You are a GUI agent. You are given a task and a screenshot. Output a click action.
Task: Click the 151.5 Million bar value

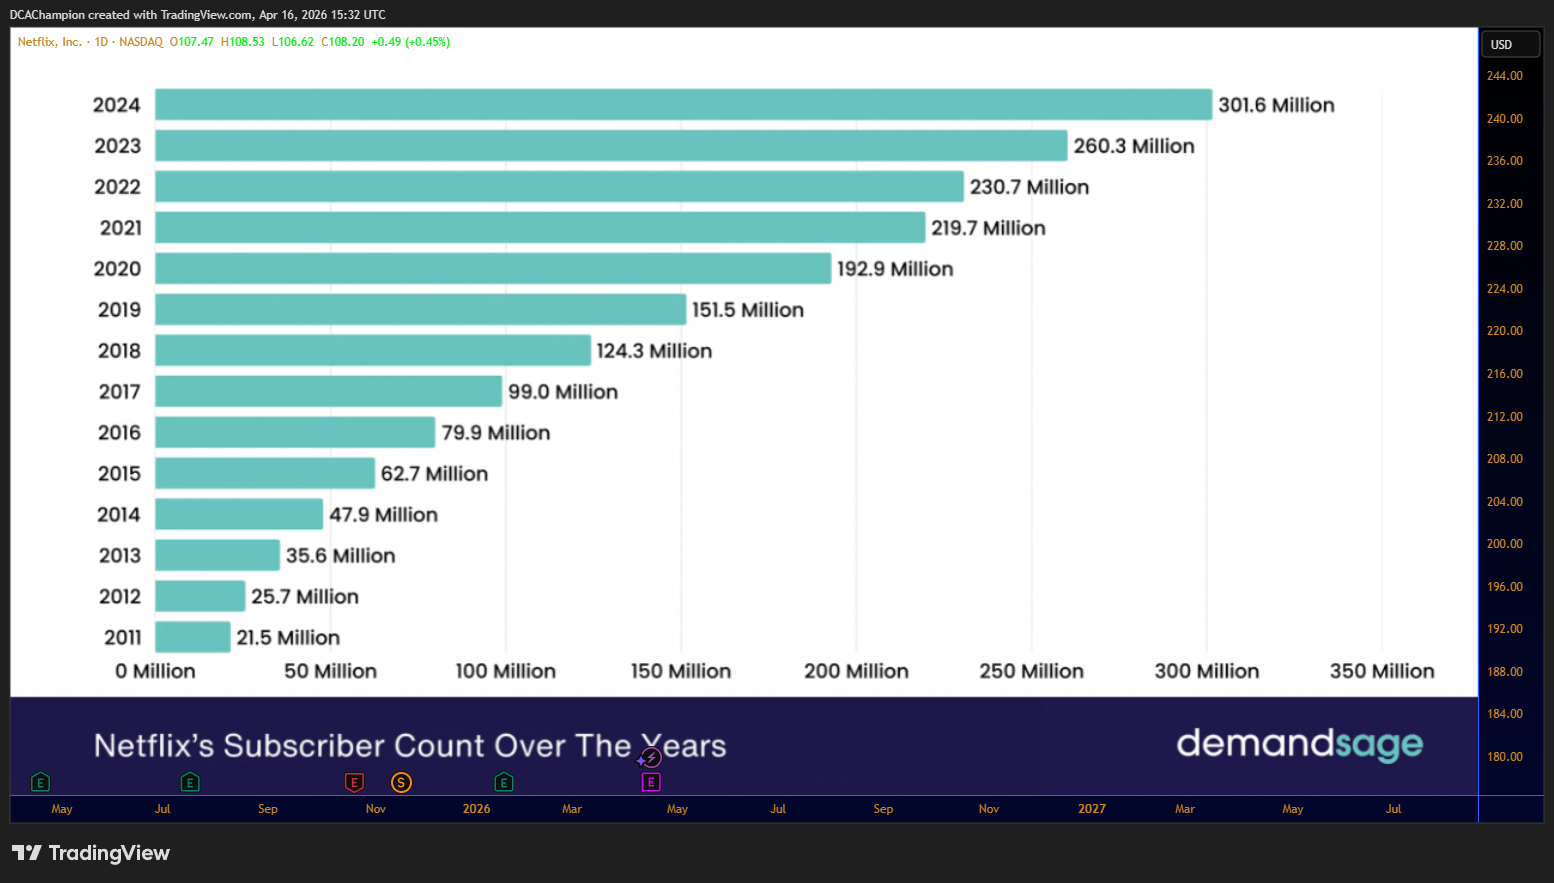coord(748,310)
